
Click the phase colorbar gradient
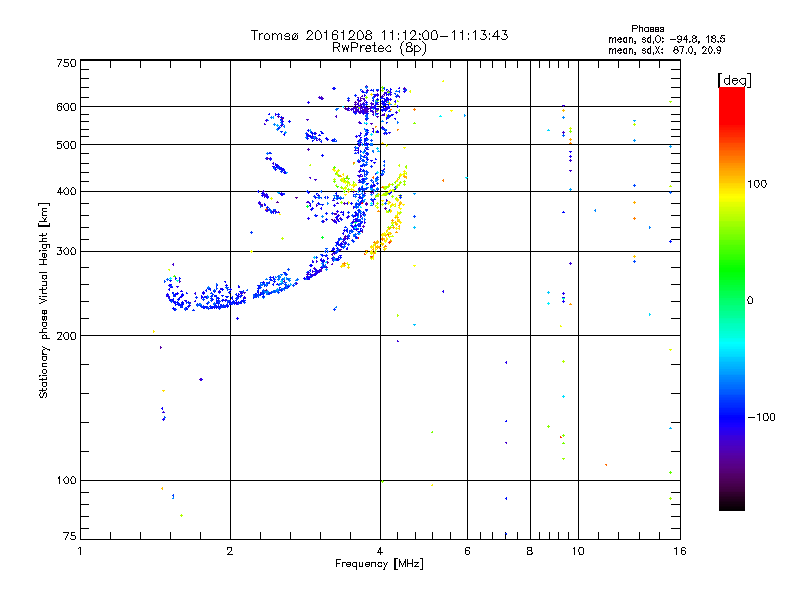pyautogui.click(x=732, y=298)
